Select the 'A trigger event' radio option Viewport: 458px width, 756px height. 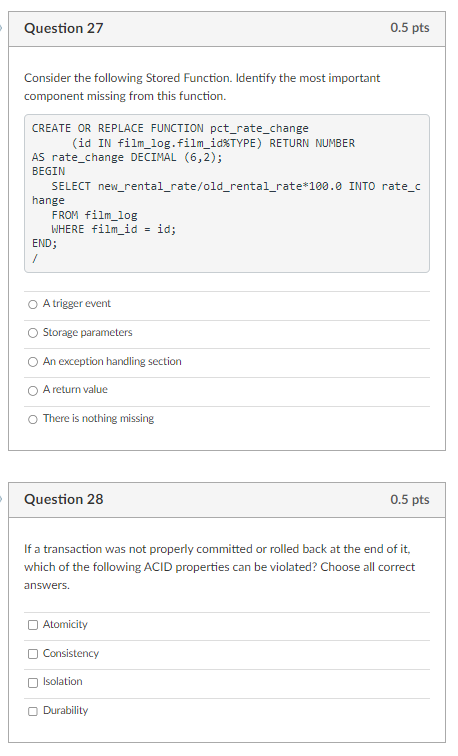click(x=33, y=304)
